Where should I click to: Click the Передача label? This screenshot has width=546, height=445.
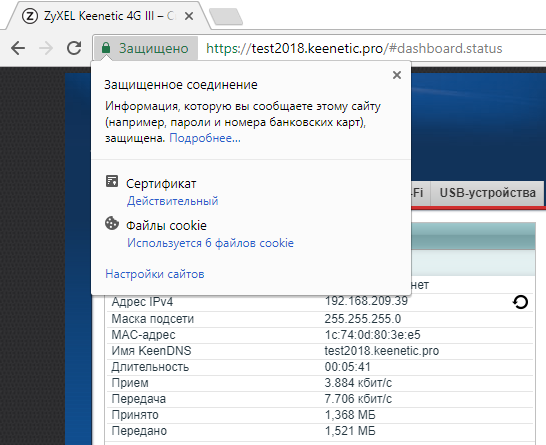[x=139, y=399]
